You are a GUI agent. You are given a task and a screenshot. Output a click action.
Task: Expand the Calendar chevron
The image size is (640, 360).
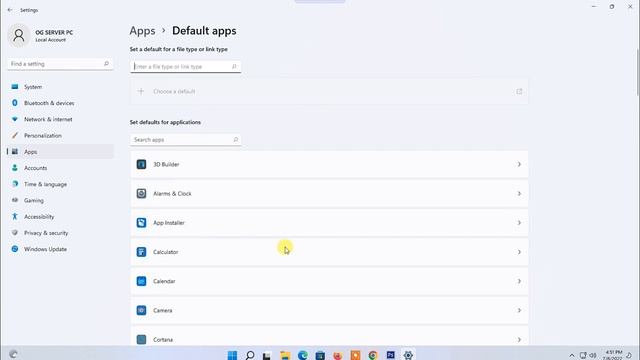519,281
